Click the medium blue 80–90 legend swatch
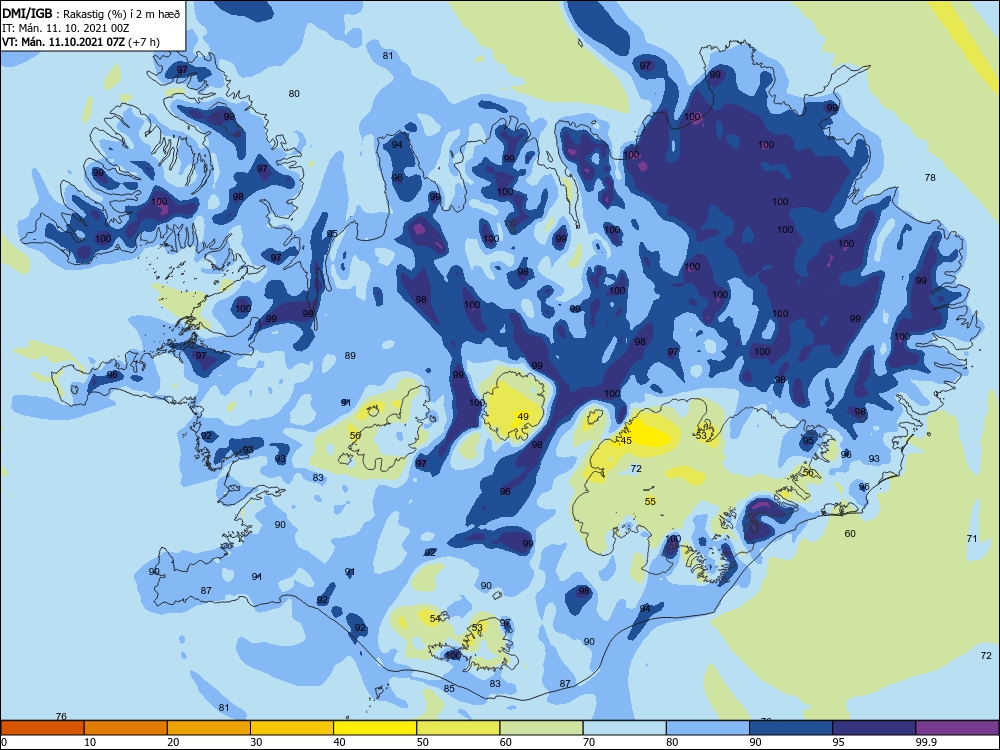 708,728
